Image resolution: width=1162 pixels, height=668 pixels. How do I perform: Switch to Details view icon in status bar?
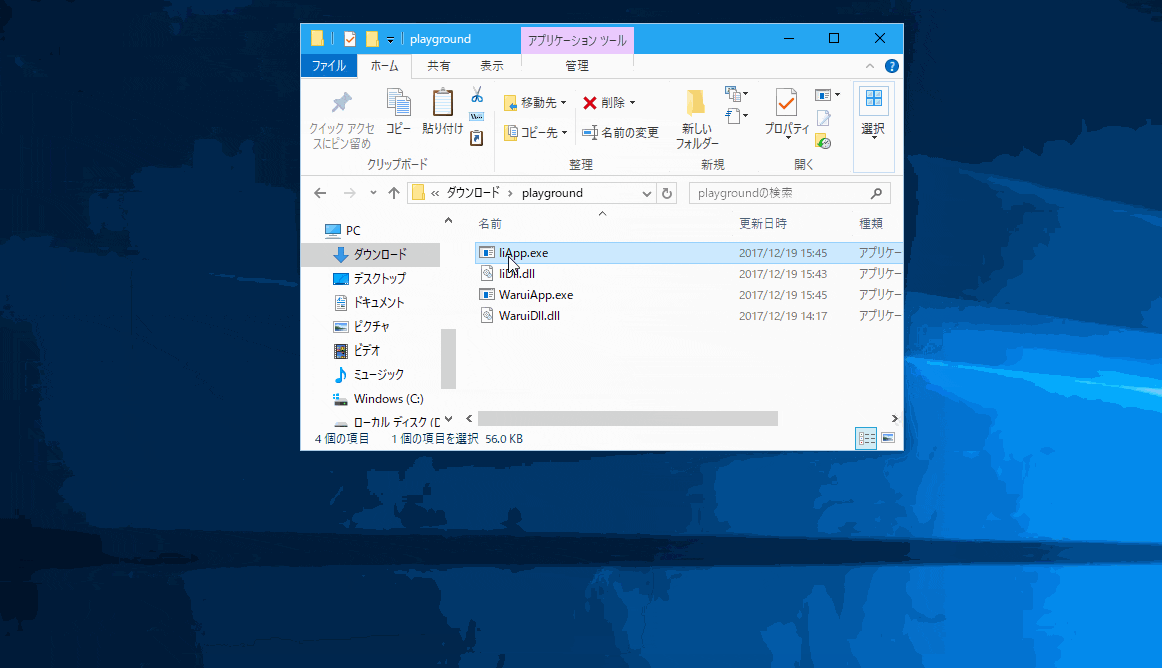click(866, 439)
